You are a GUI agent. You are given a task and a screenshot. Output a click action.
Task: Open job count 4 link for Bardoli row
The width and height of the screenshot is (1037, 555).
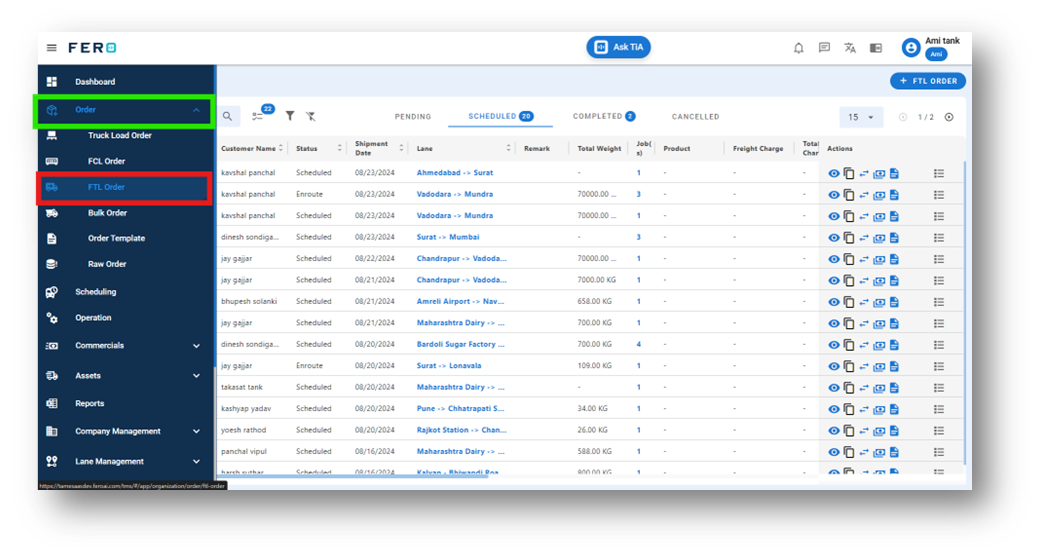pos(638,344)
